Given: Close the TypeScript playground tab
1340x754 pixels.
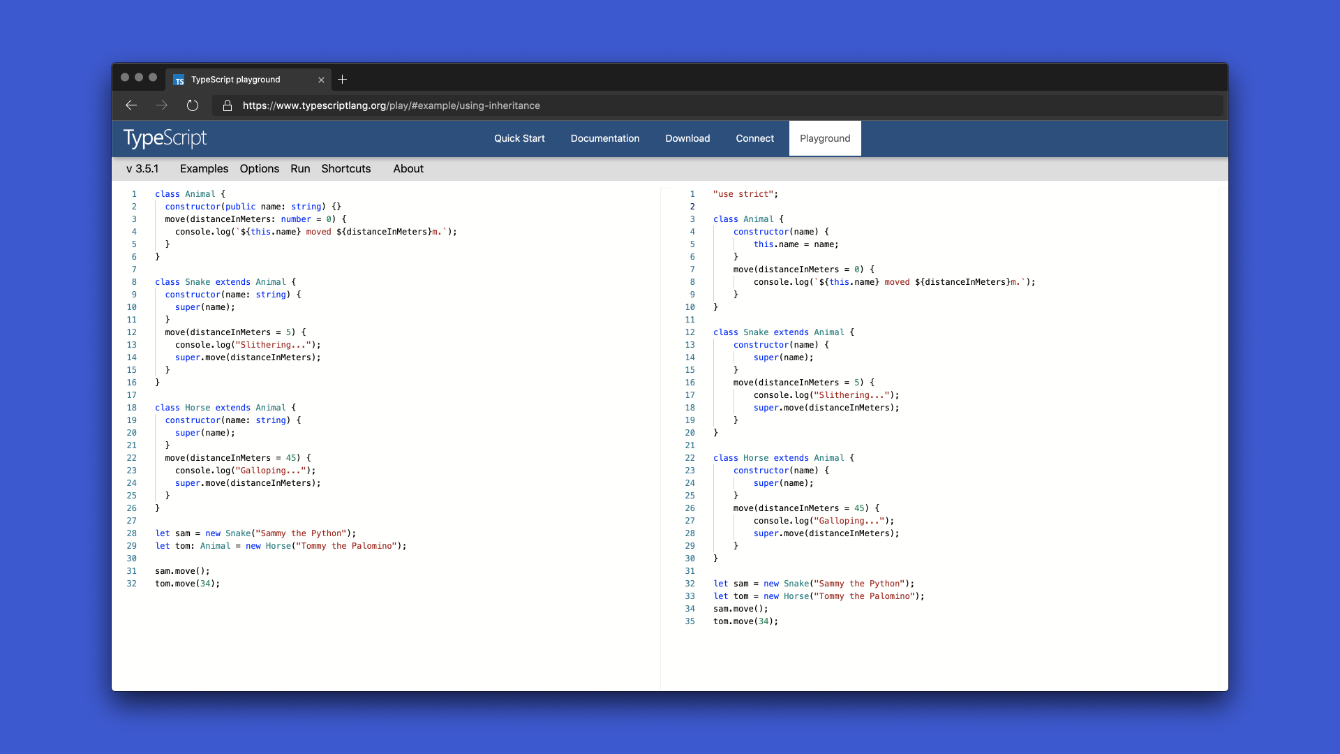Looking at the screenshot, I should coord(321,80).
